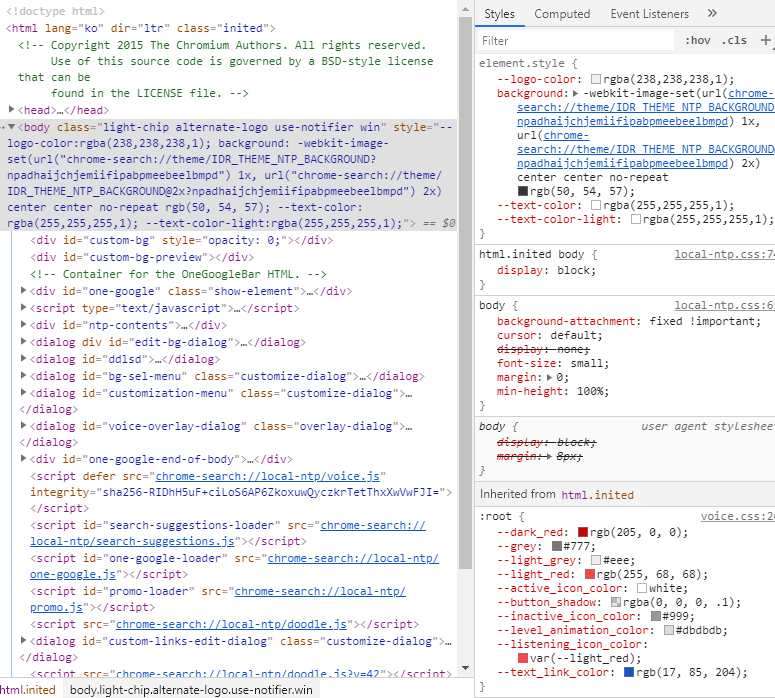Viewport: 775px width, 698px height.
Task: Expand the customization-menu dialog node
Action: pos(23,393)
